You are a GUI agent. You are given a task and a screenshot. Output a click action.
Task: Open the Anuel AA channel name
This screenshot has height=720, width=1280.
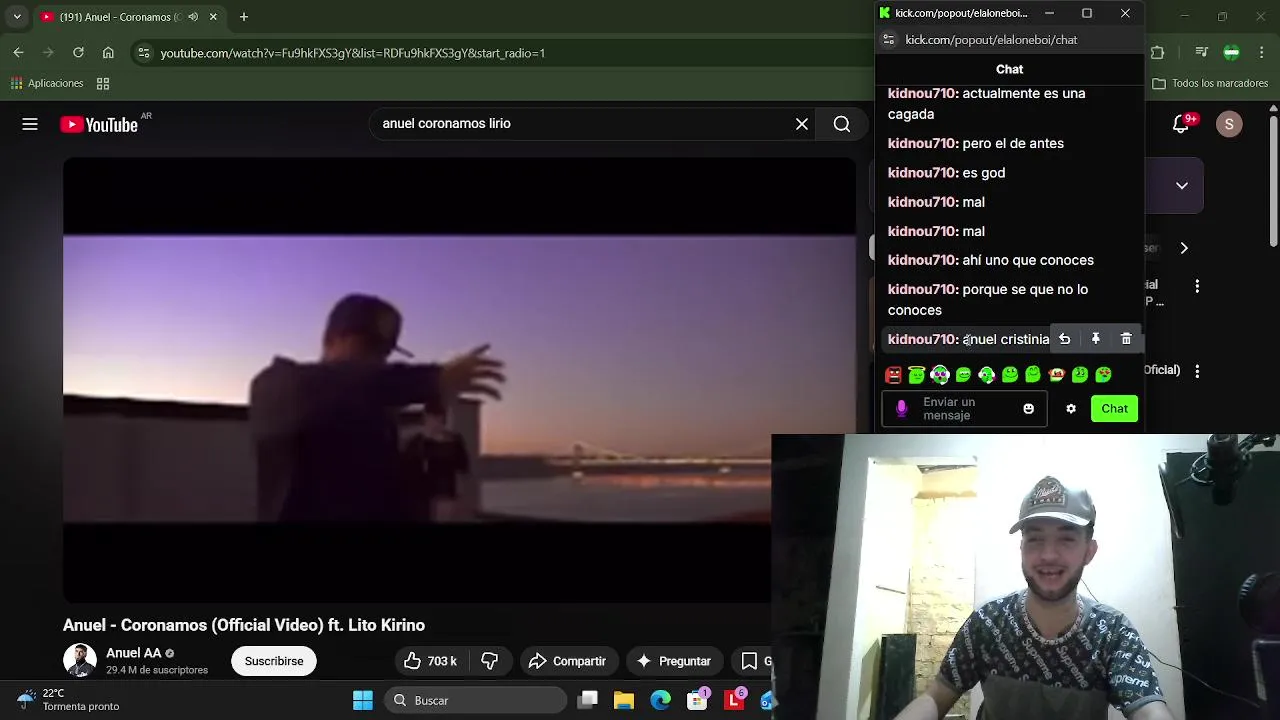click(134, 653)
